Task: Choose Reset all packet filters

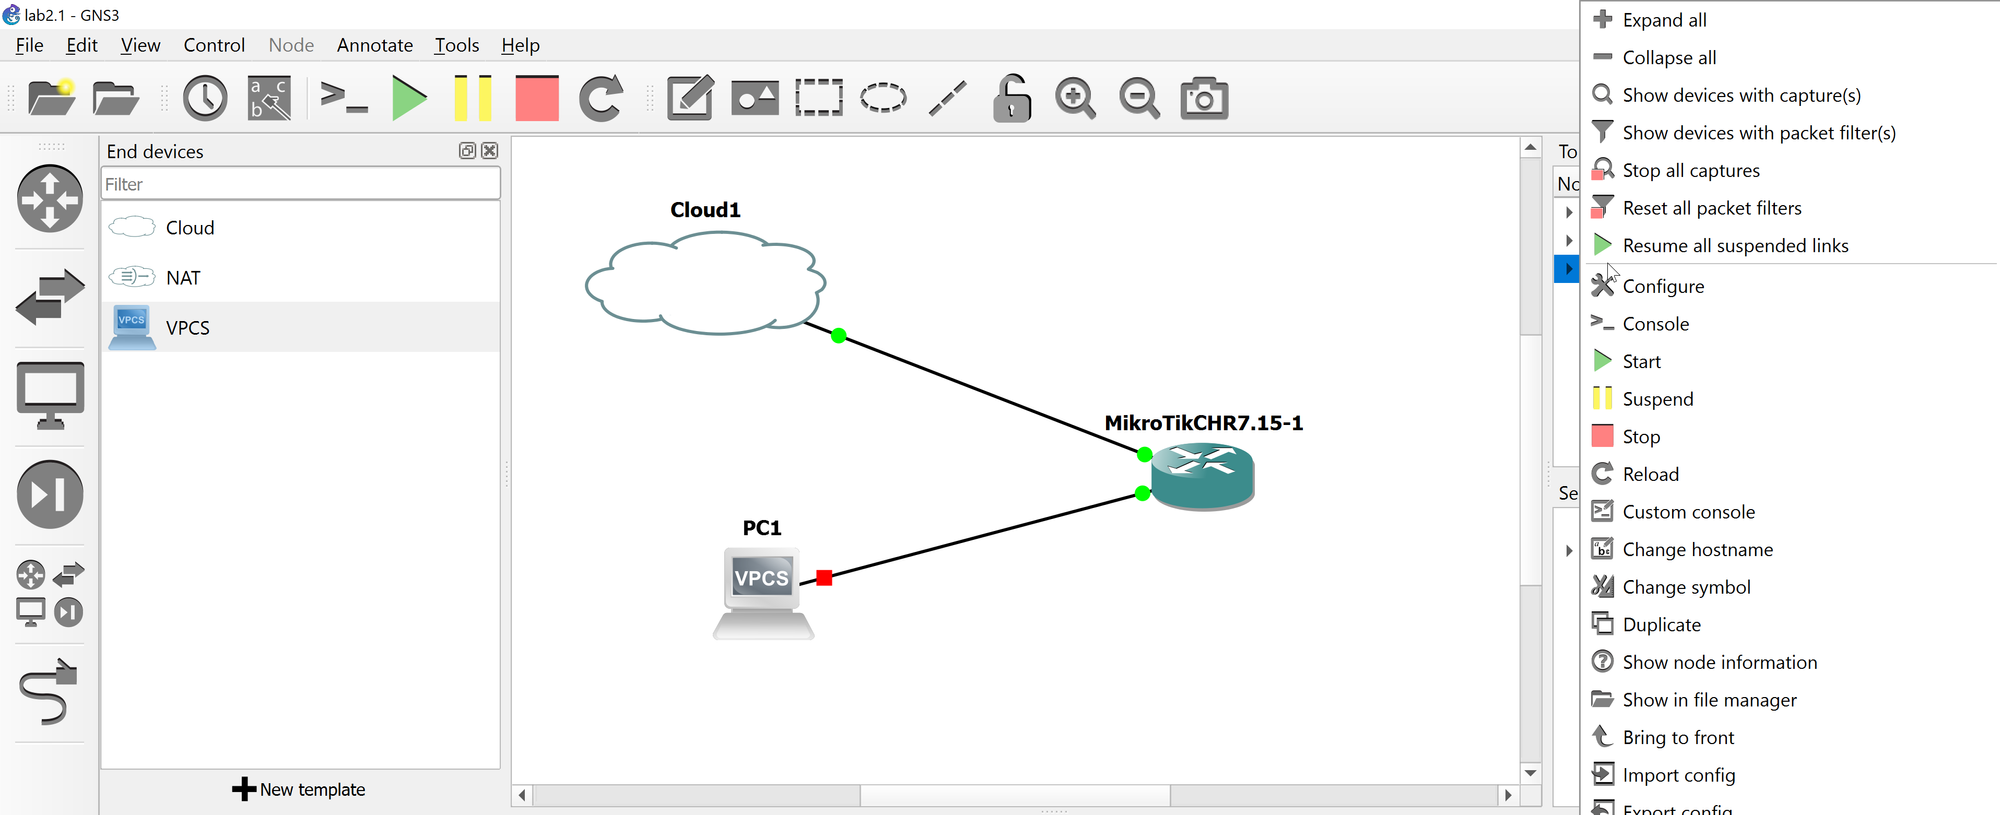Action: click(1790, 208)
